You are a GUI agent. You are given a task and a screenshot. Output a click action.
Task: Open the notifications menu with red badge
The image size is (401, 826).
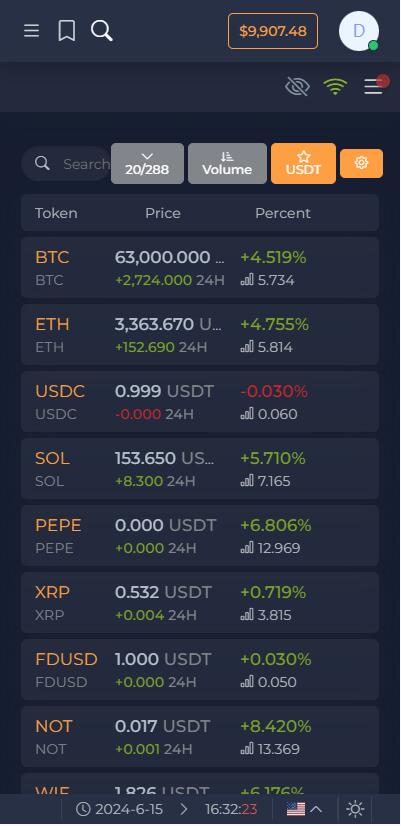[x=375, y=86]
